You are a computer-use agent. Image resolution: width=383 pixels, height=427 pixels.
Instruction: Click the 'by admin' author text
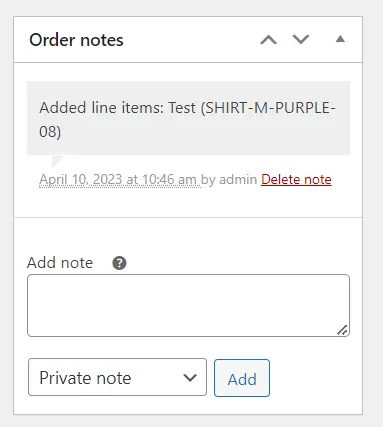pyautogui.click(x=229, y=179)
